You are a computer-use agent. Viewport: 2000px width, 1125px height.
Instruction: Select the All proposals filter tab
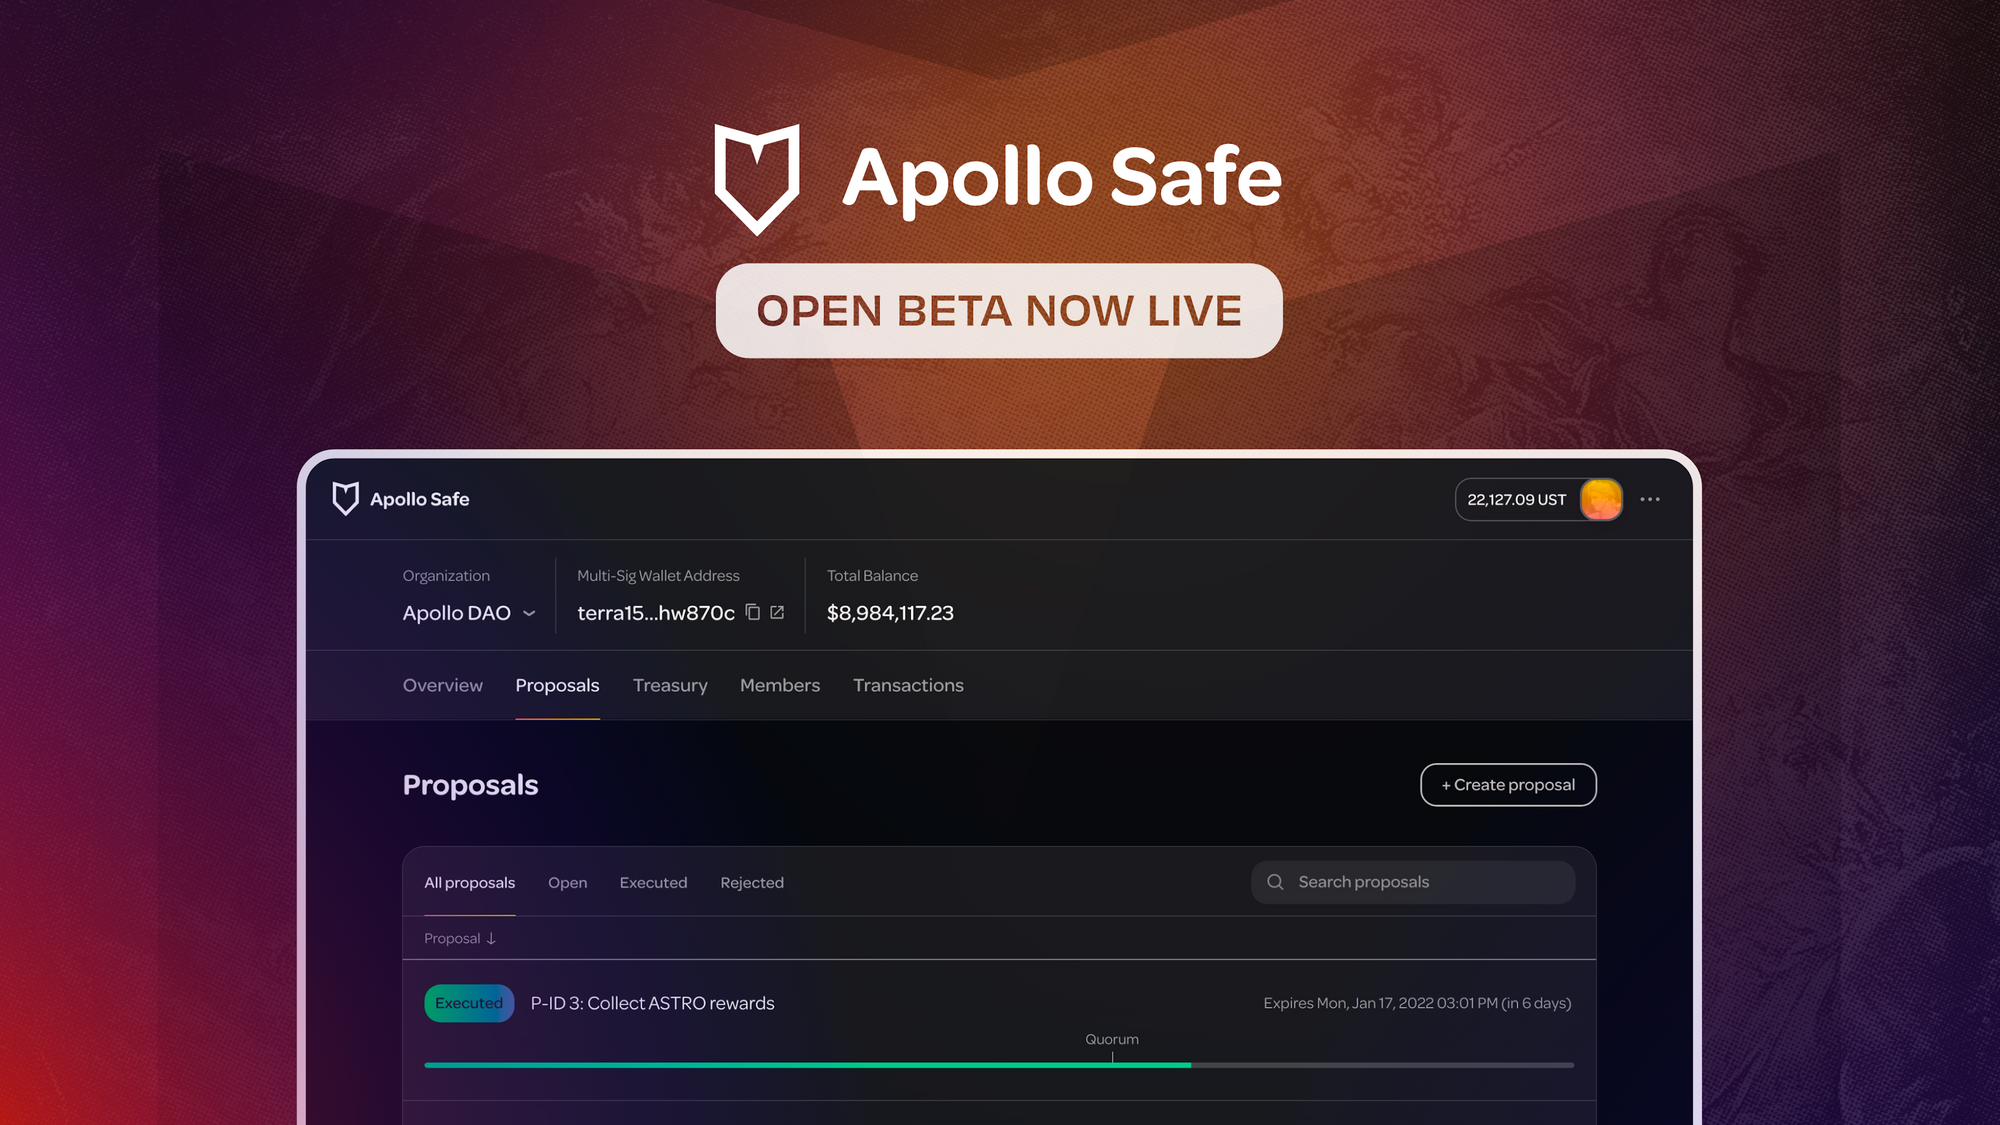point(470,882)
